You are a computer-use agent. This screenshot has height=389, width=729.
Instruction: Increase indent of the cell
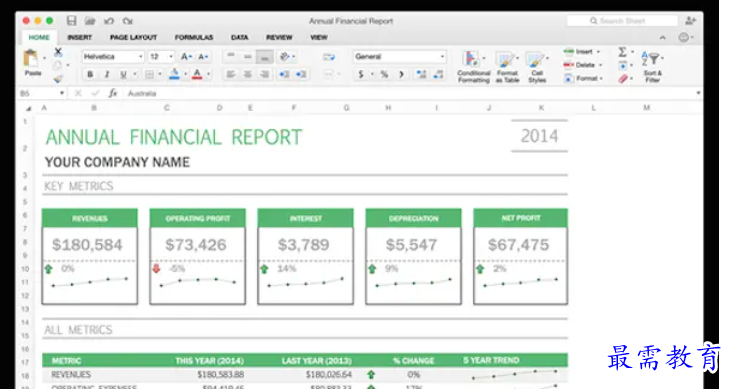click(301, 74)
